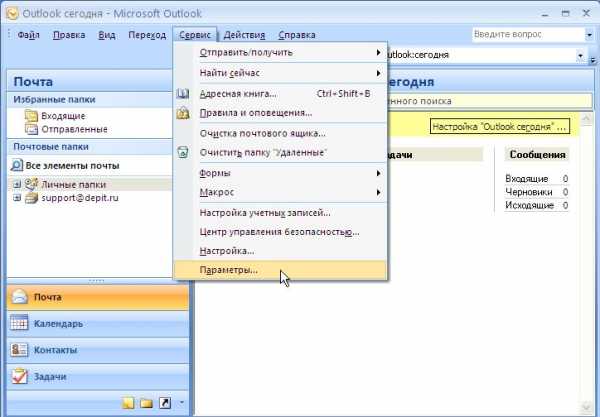Open the Shortcuts icon in navigation bar
This screenshot has height=417, width=600.
coord(165,403)
